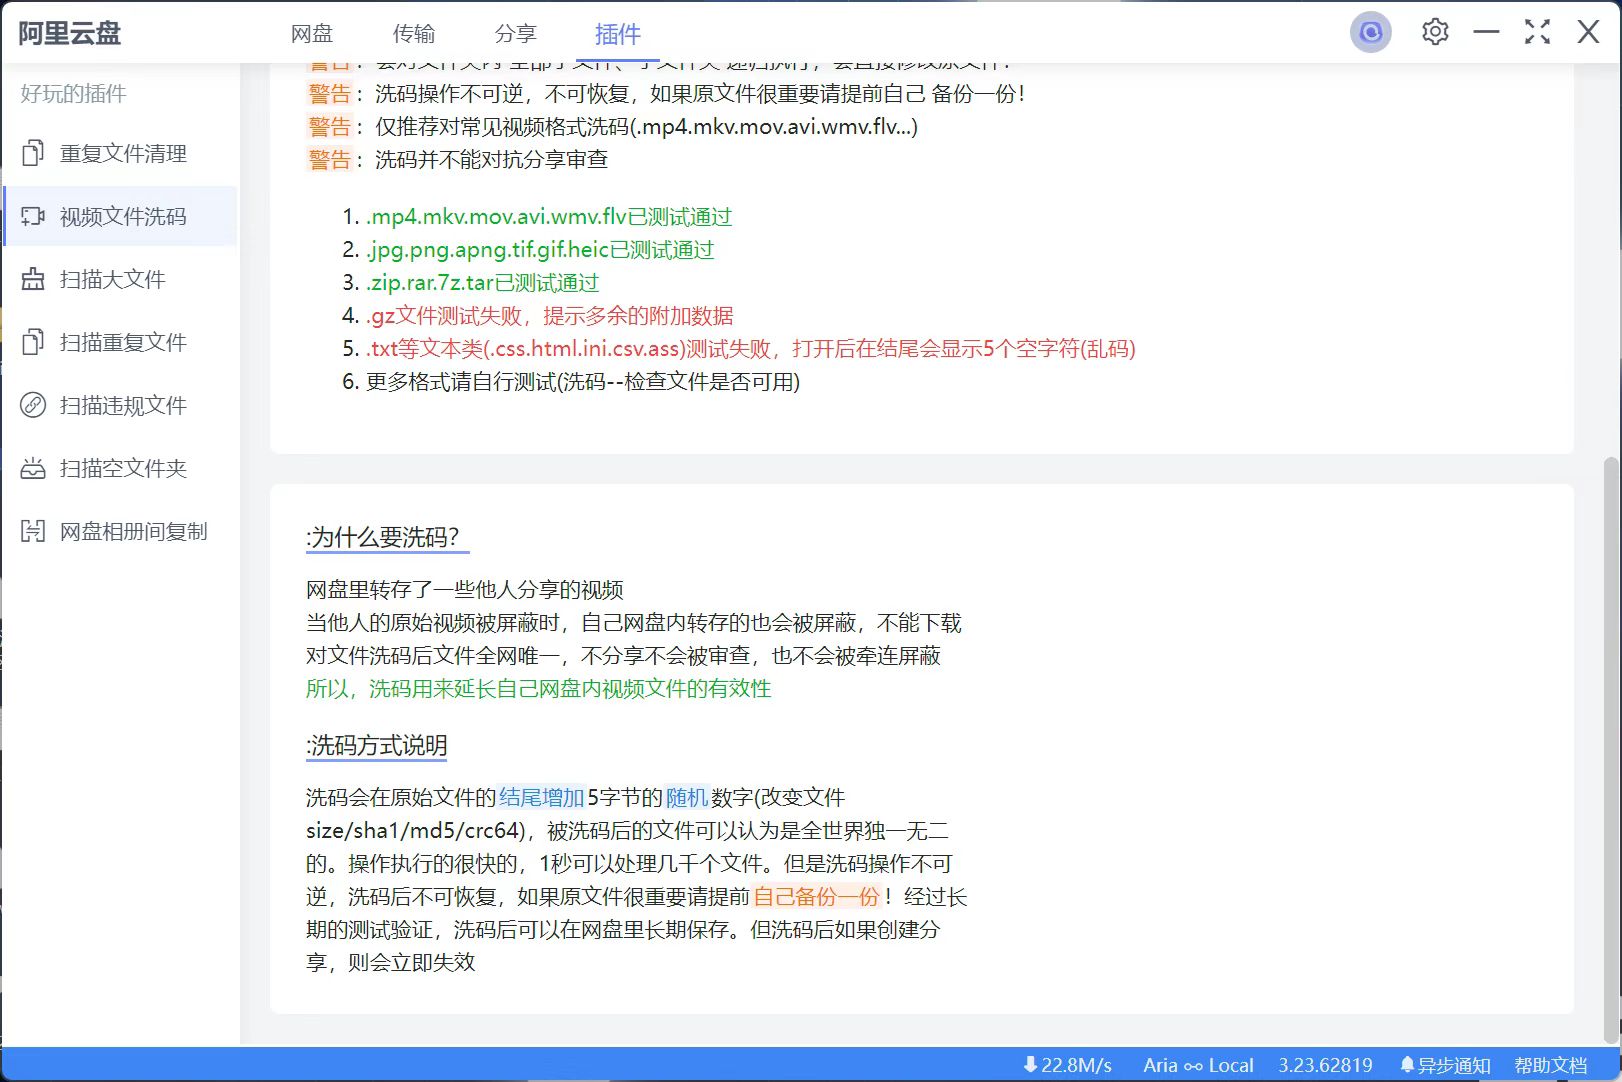
Task: Click the 更多格式请自行测试 line
Action: (583, 382)
